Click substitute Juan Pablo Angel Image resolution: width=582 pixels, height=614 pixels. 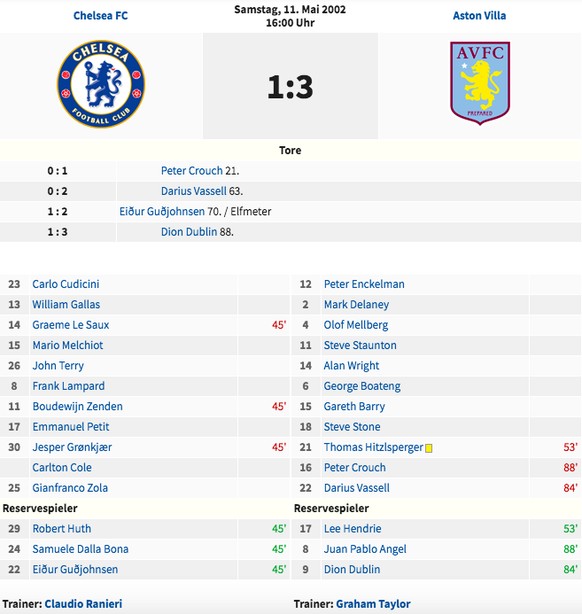click(x=365, y=549)
